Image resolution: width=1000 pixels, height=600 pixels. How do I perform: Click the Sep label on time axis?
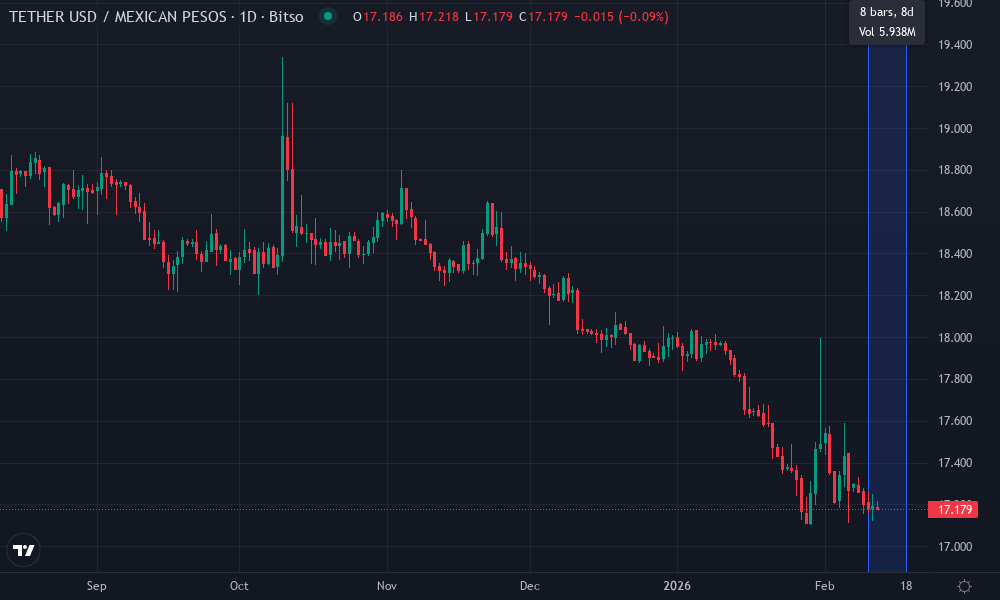[96, 587]
